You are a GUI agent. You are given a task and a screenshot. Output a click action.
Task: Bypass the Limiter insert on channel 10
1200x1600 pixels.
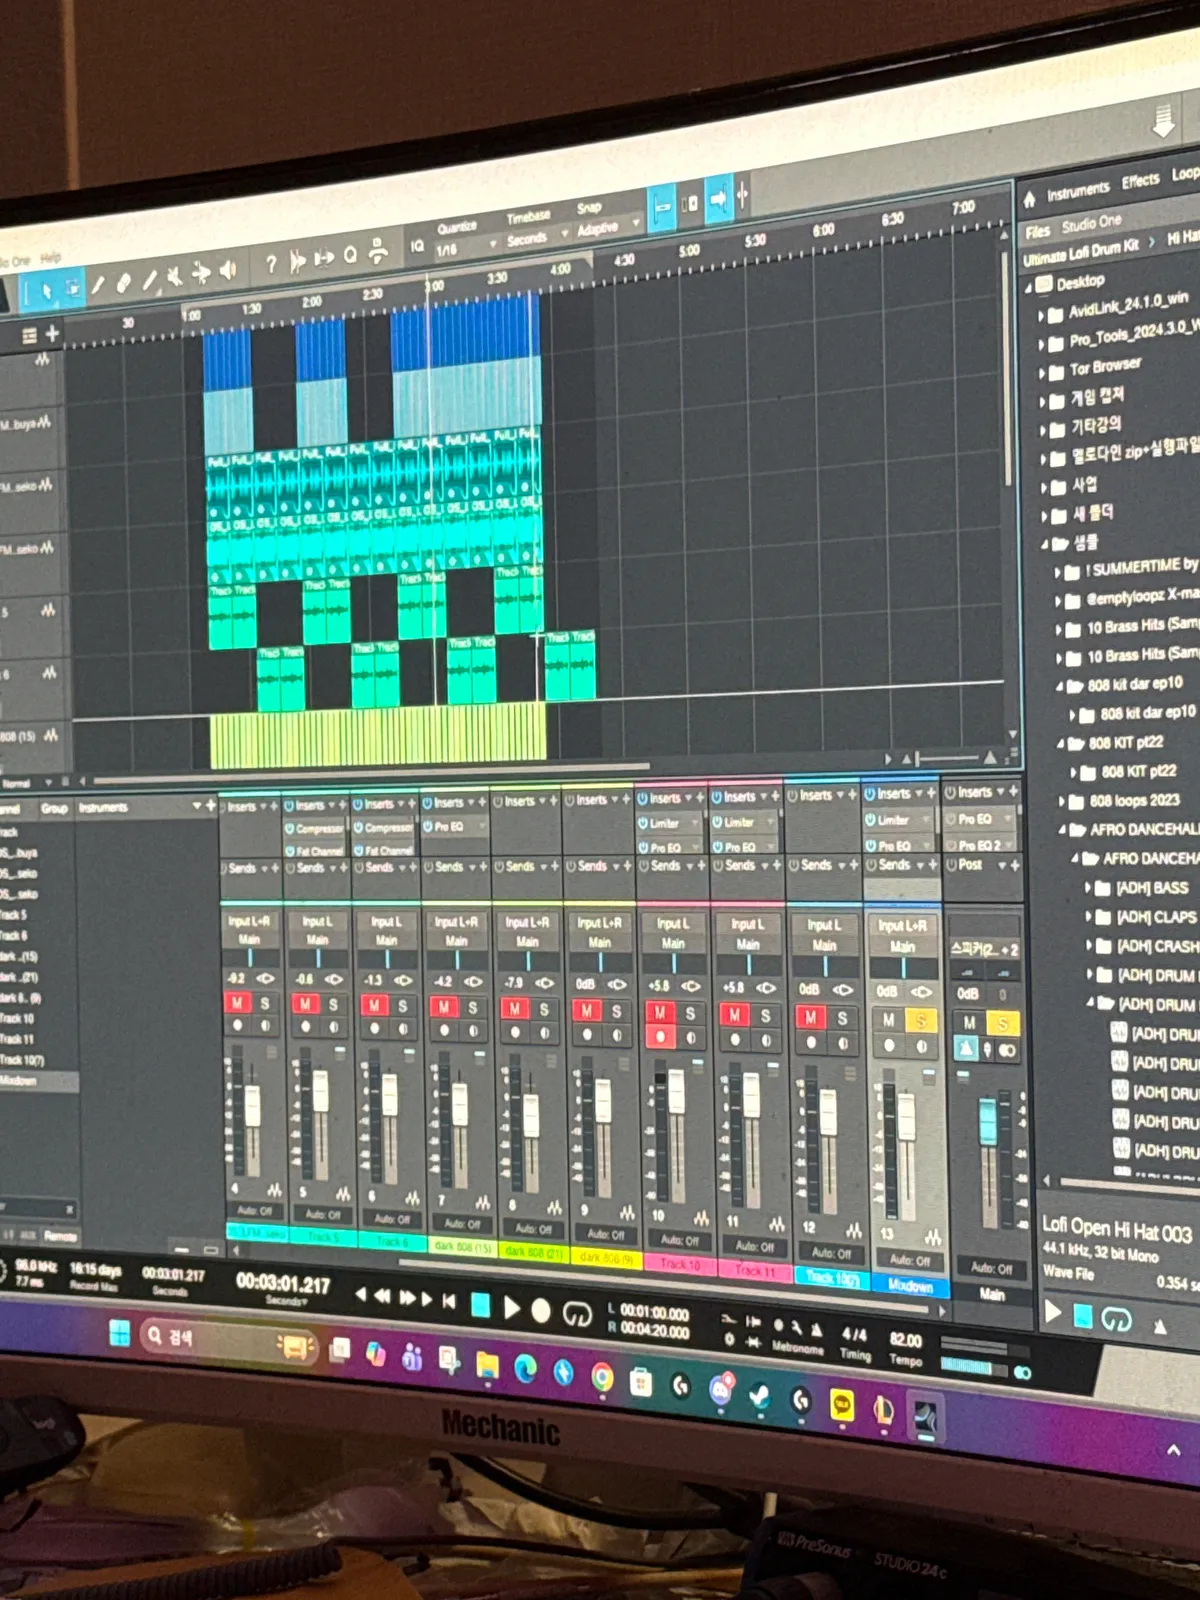[644, 823]
